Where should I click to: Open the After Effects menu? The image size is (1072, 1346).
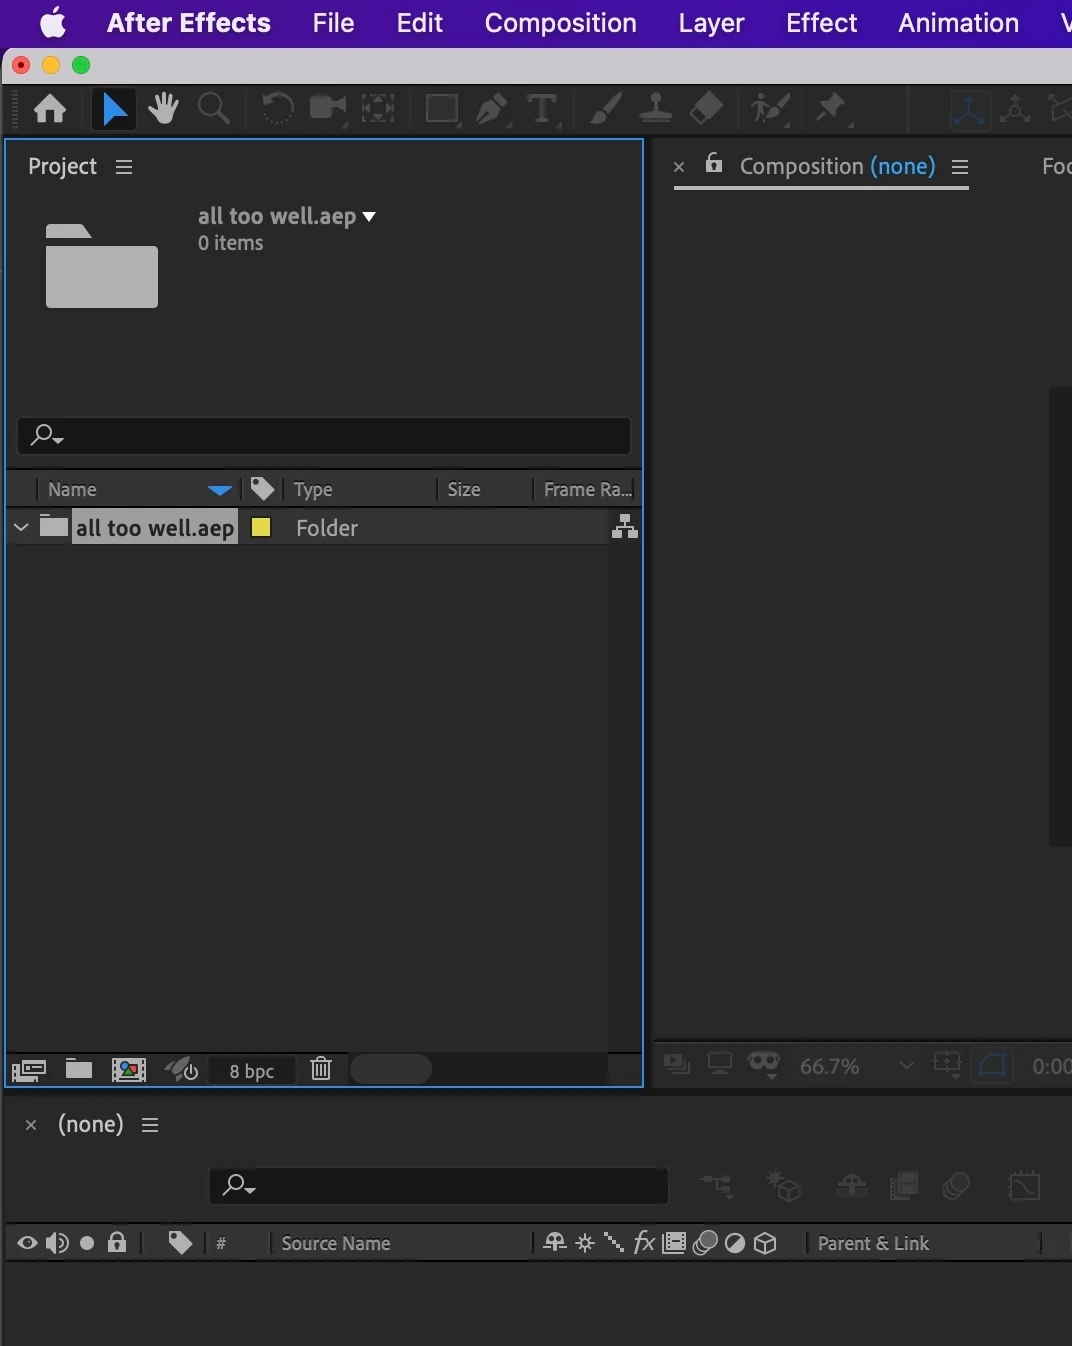[188, 23]
